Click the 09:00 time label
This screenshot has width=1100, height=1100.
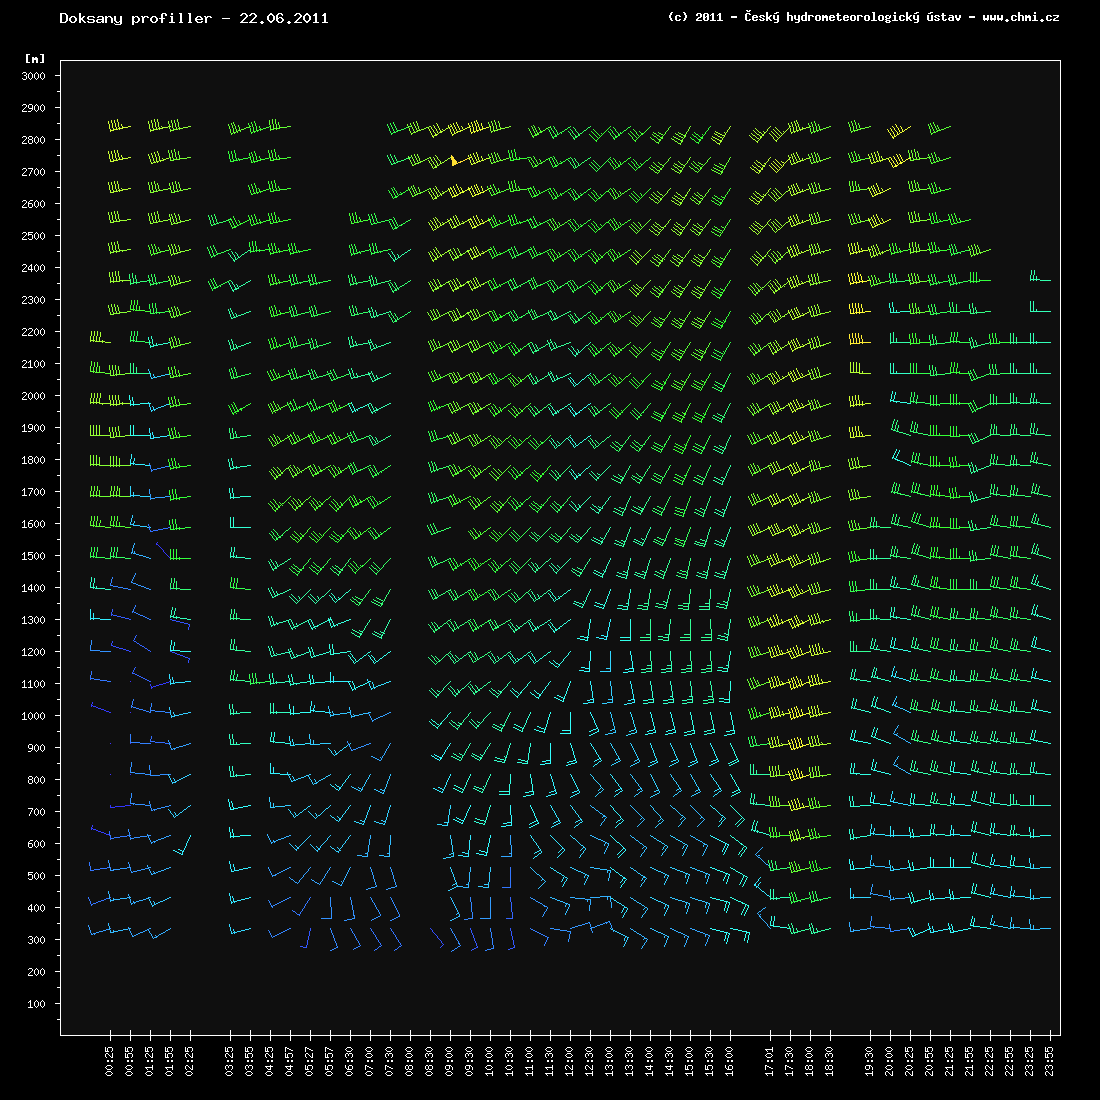[x=450, y=1061]
